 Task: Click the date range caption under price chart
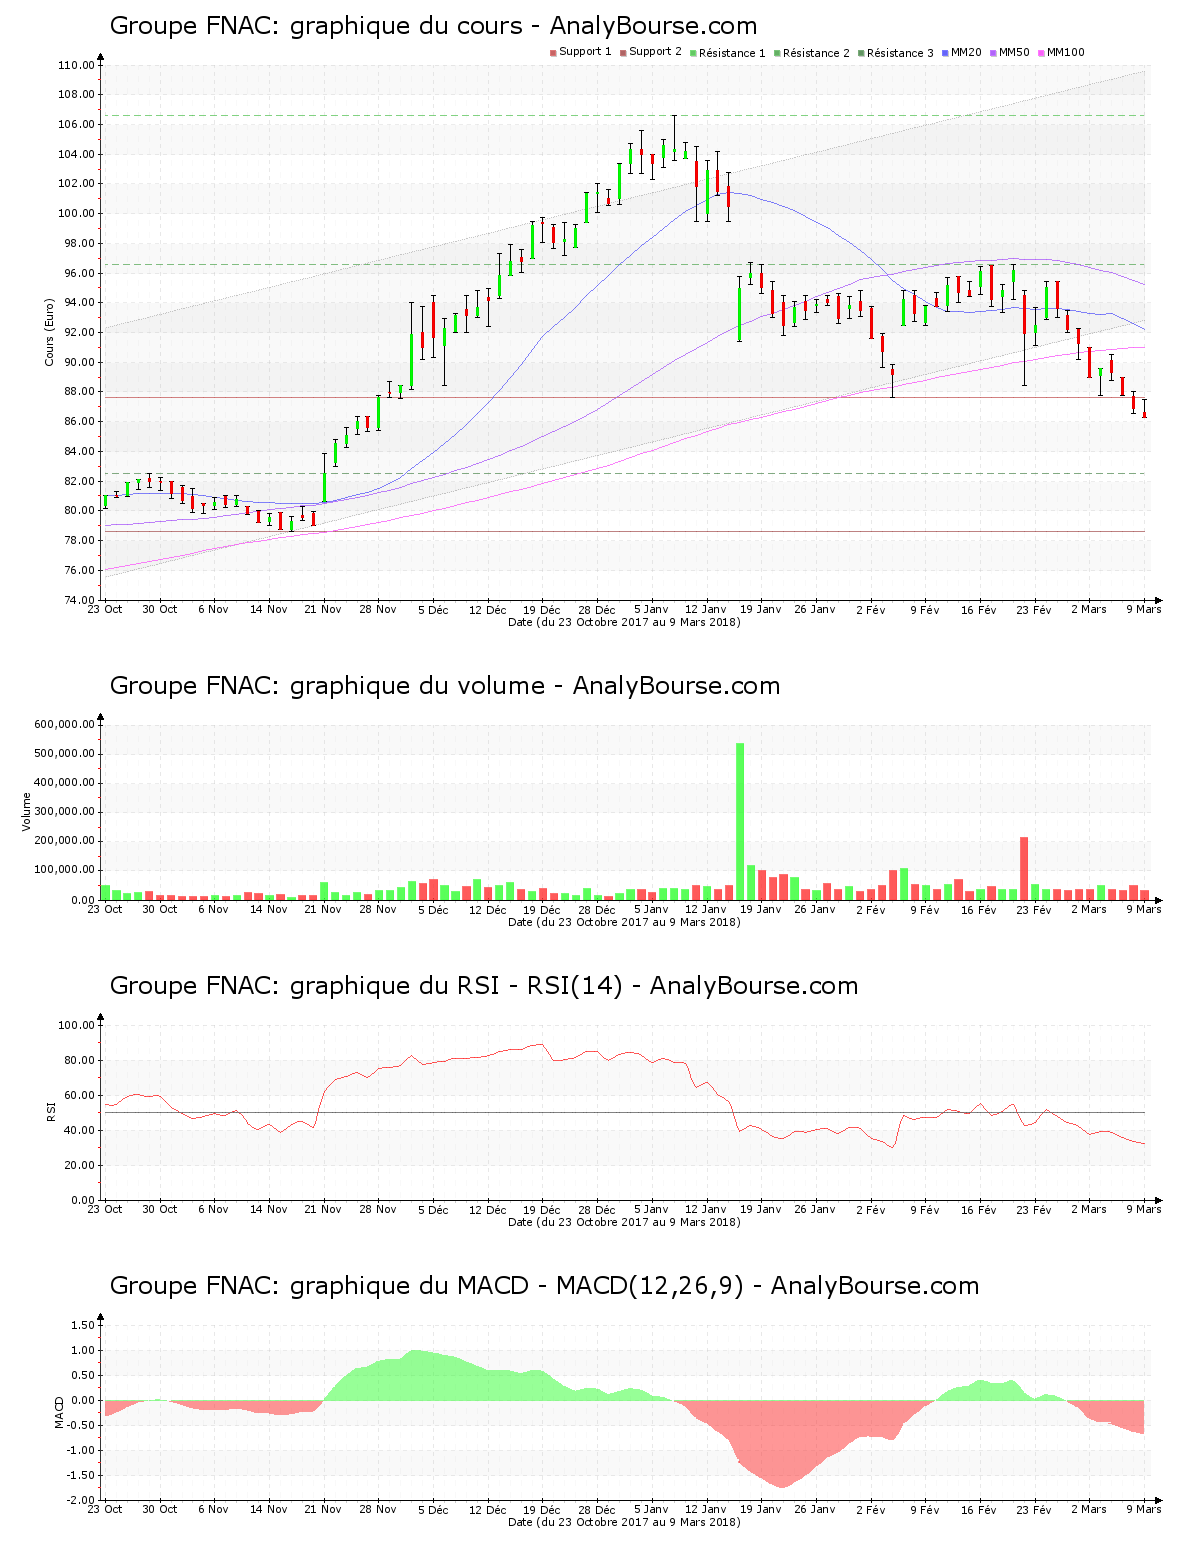tap(624, 622)
